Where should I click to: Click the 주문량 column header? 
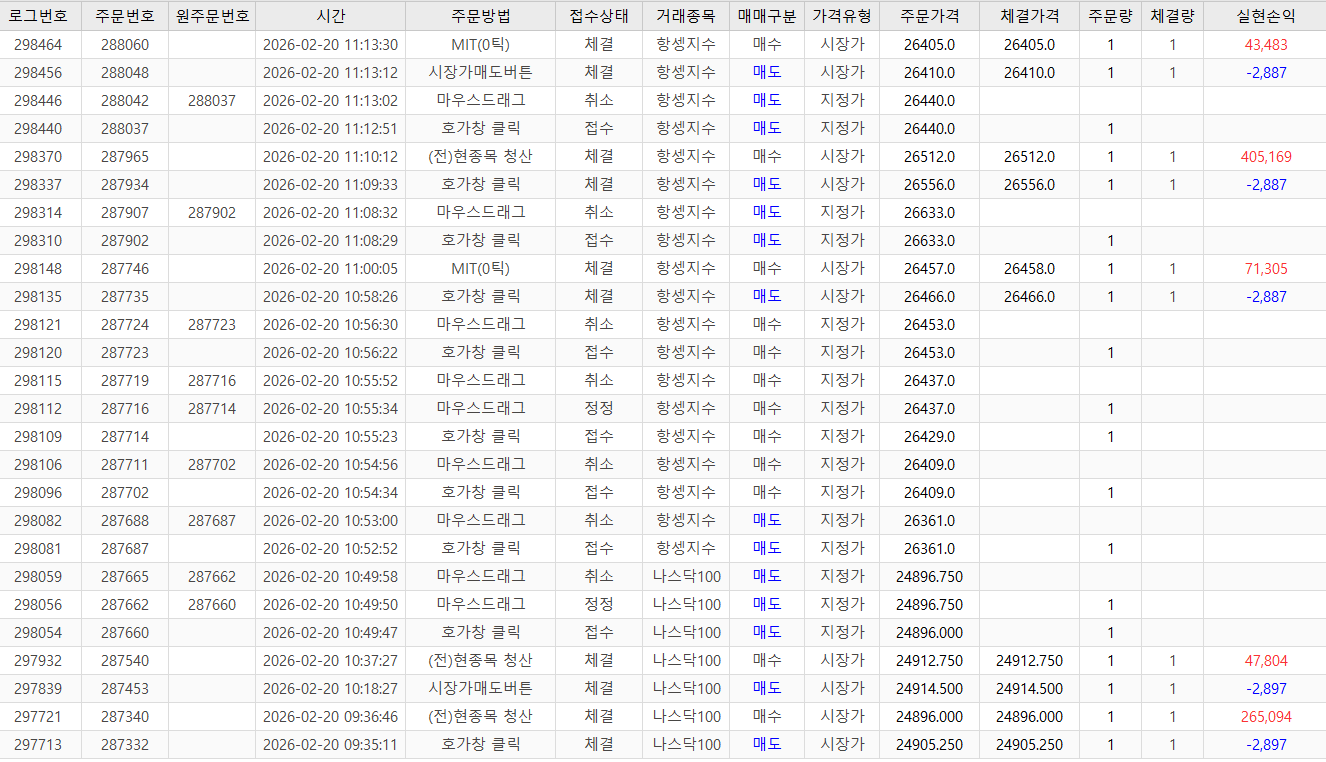click(1110, 16)
